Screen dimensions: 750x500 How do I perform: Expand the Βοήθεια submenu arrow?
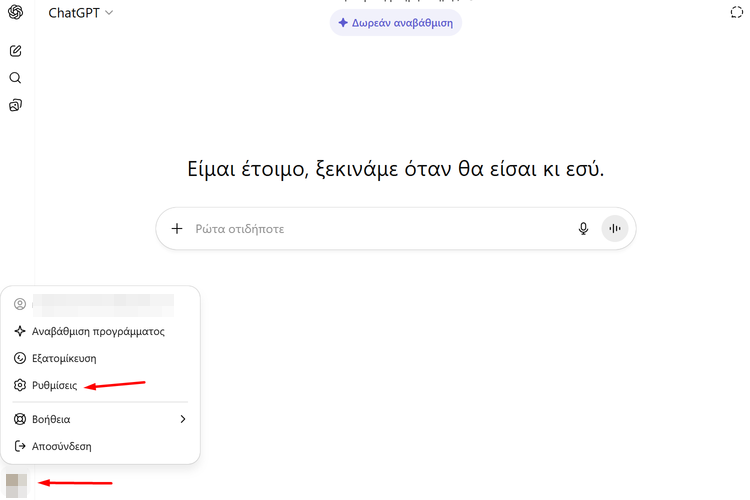183,419
